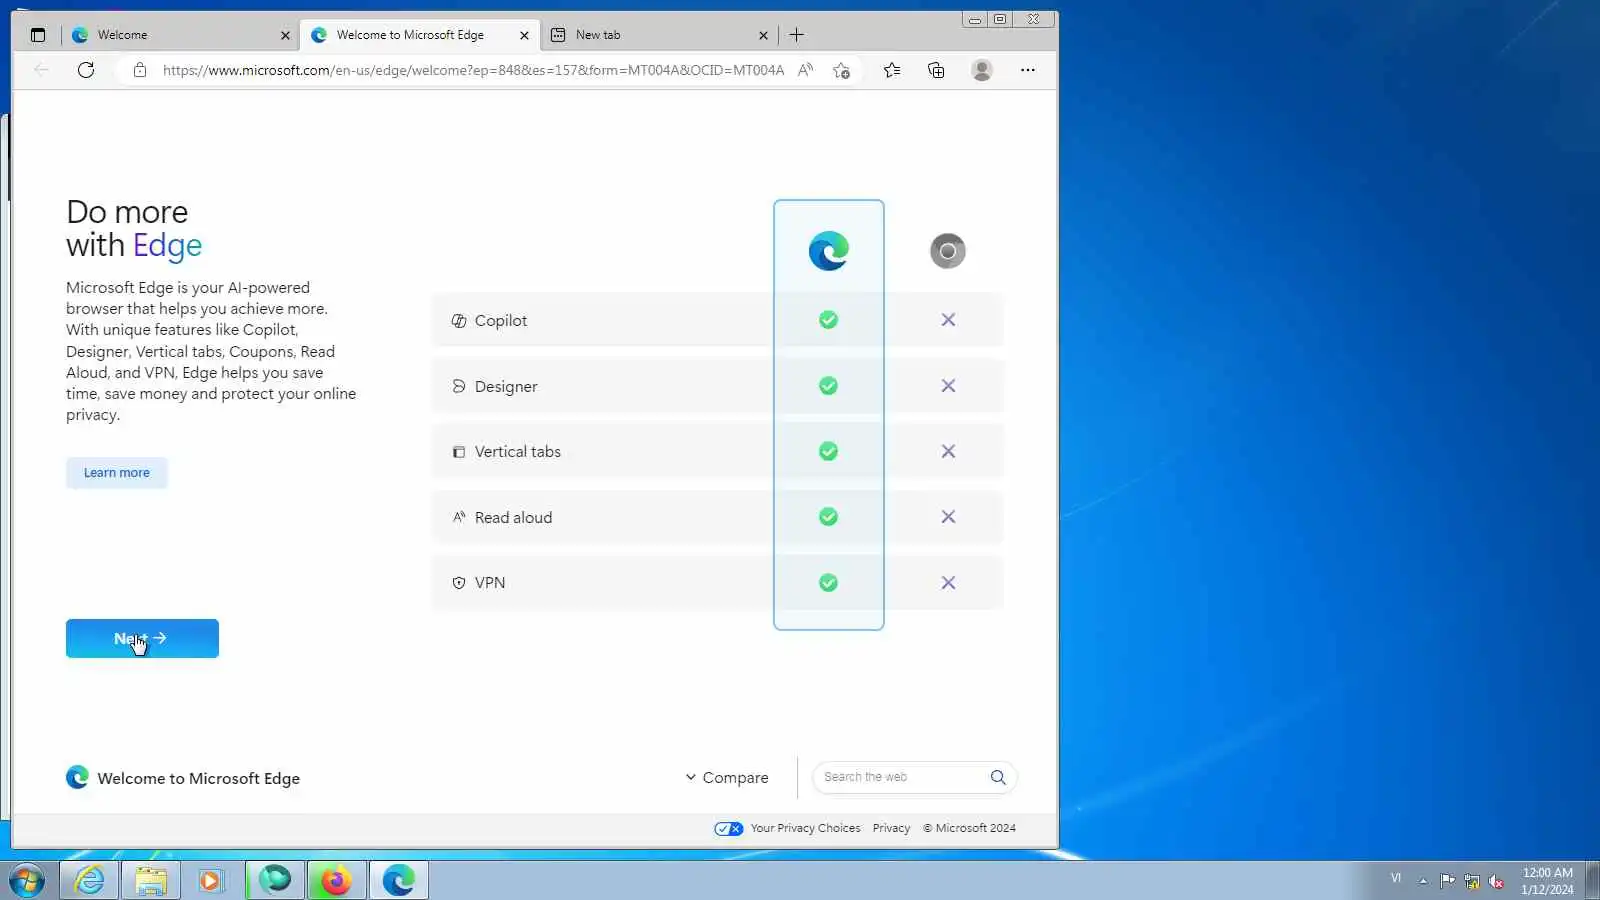Open the tab actions menu icon
This screenshot has width=1600, height=900.
tap(38, 35)
